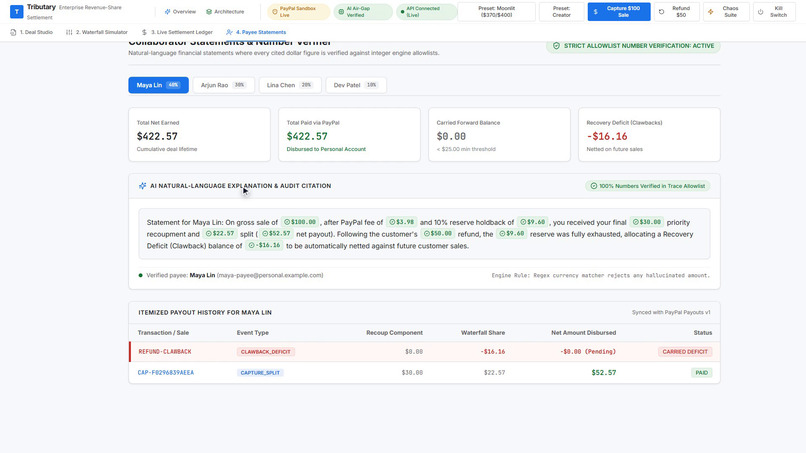Click the dollar icon on Capture button
The image size is (806, 453).
(596, 12)
